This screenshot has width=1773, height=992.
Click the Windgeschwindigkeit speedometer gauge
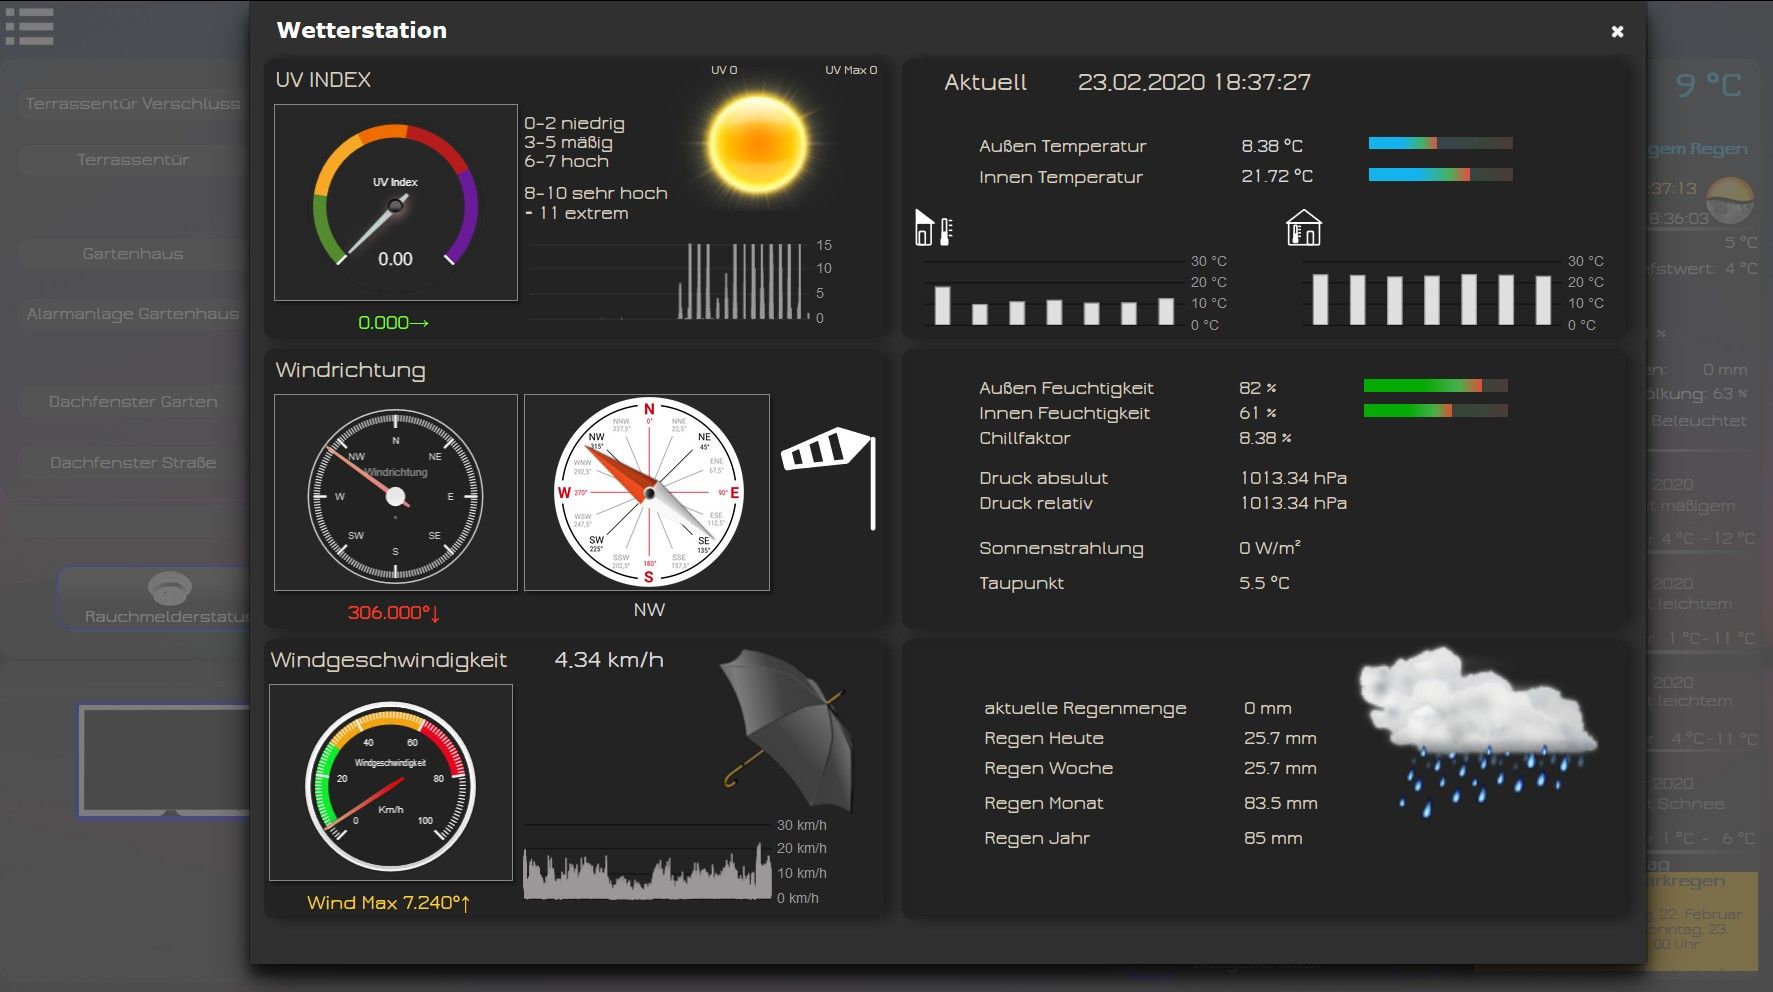click(x=391, y=782)
